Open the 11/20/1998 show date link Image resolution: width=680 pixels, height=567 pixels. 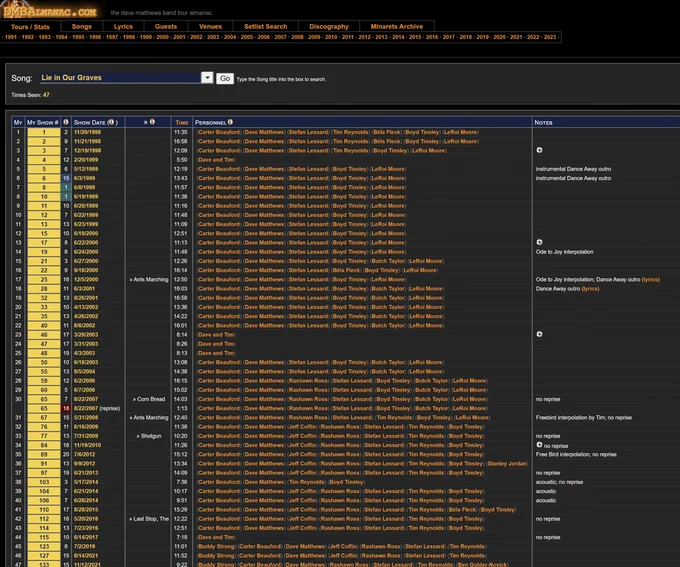[x=87, y=132]
